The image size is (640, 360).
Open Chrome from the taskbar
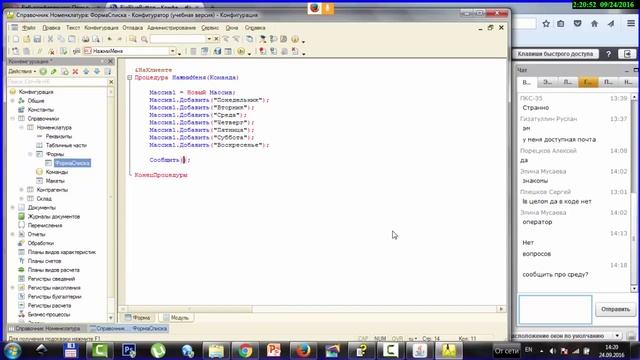click(245, 351)
